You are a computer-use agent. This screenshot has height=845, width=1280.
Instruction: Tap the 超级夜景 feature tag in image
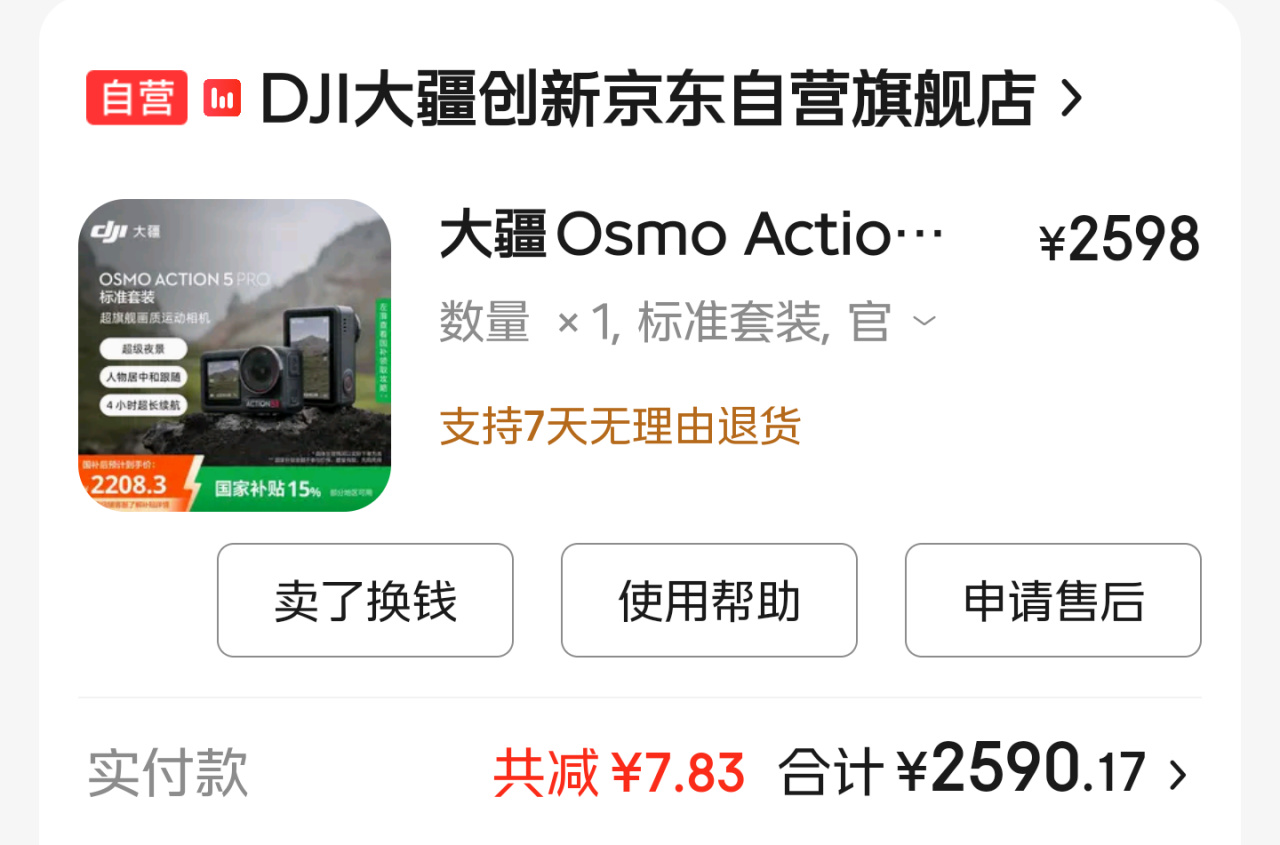[x=141, y=349]
